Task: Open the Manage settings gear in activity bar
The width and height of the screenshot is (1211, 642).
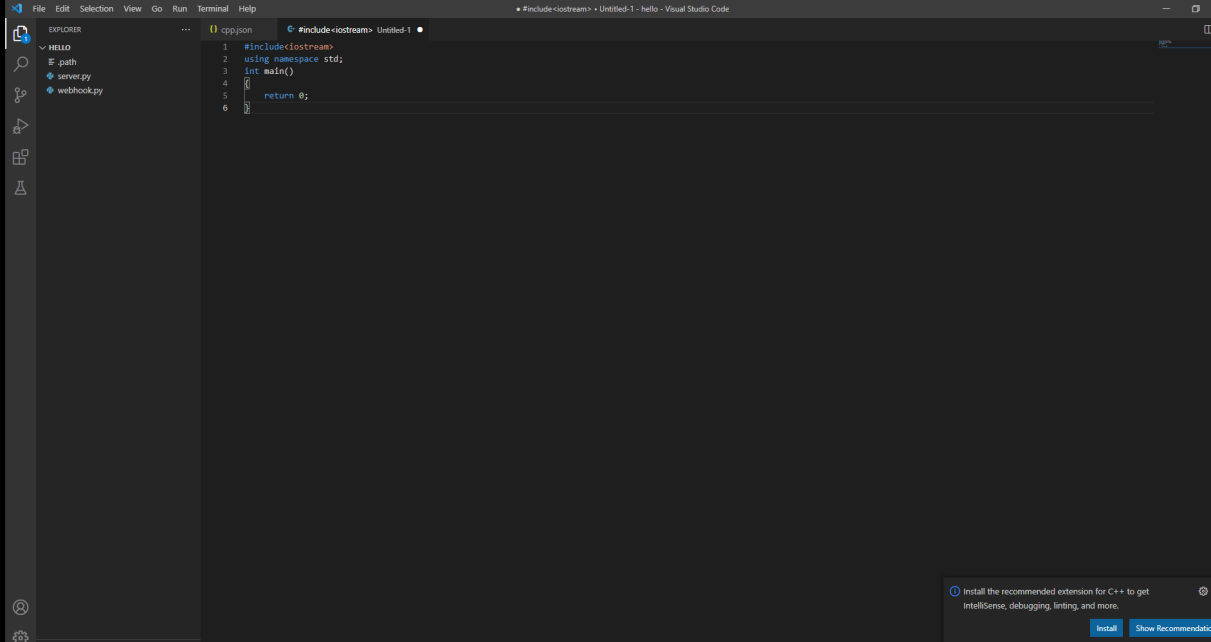Action: pyautogui.click(x=20, y=633)
